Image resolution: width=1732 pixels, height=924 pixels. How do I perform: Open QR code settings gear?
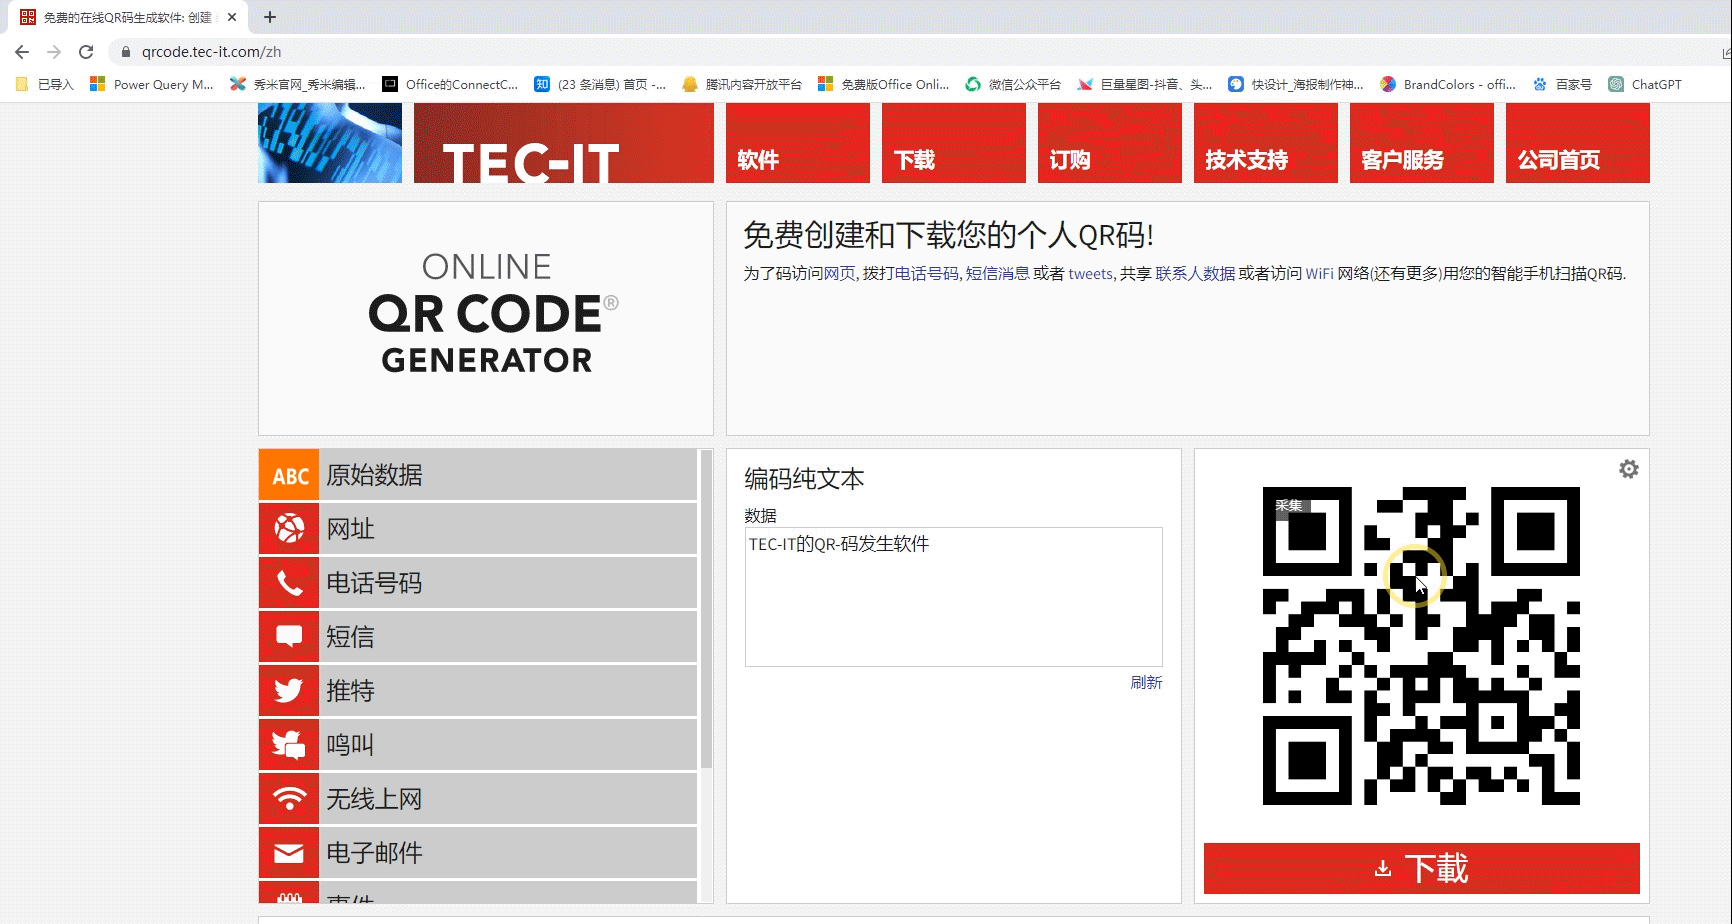pyautogui.click(x=1629, y=469)
